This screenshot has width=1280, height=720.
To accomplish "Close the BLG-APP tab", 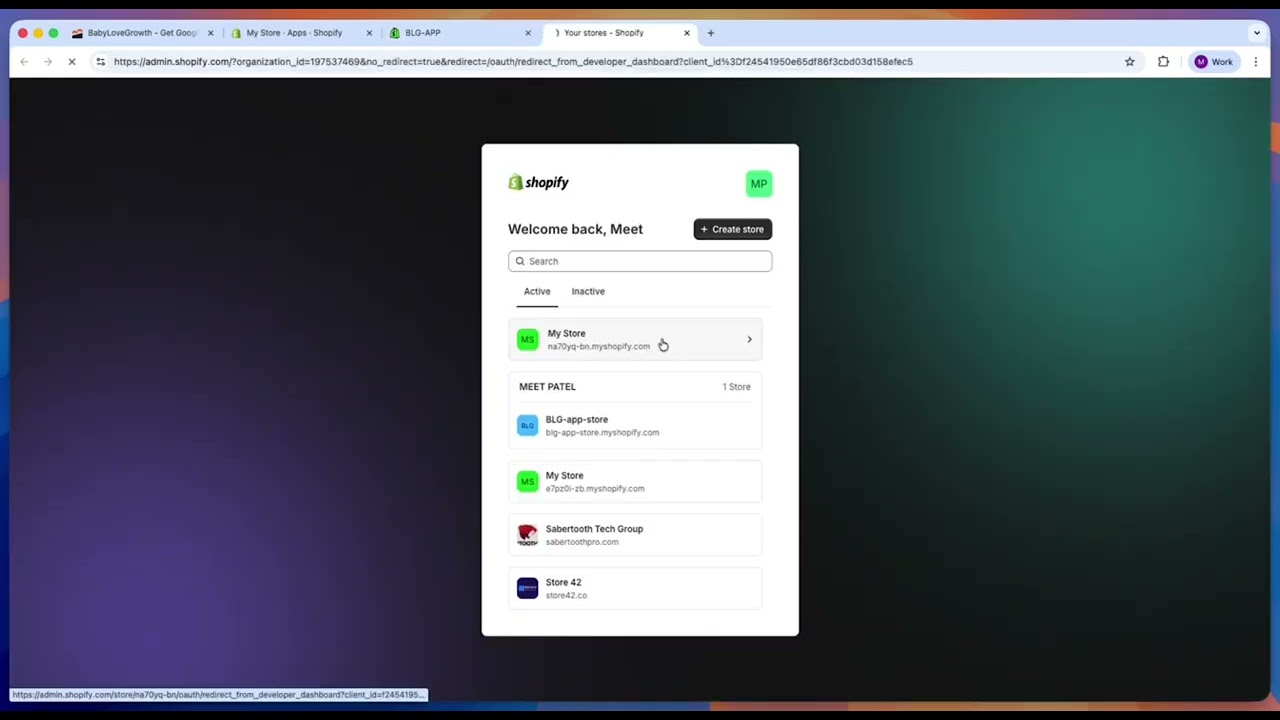I will click(x=528, y=33).
